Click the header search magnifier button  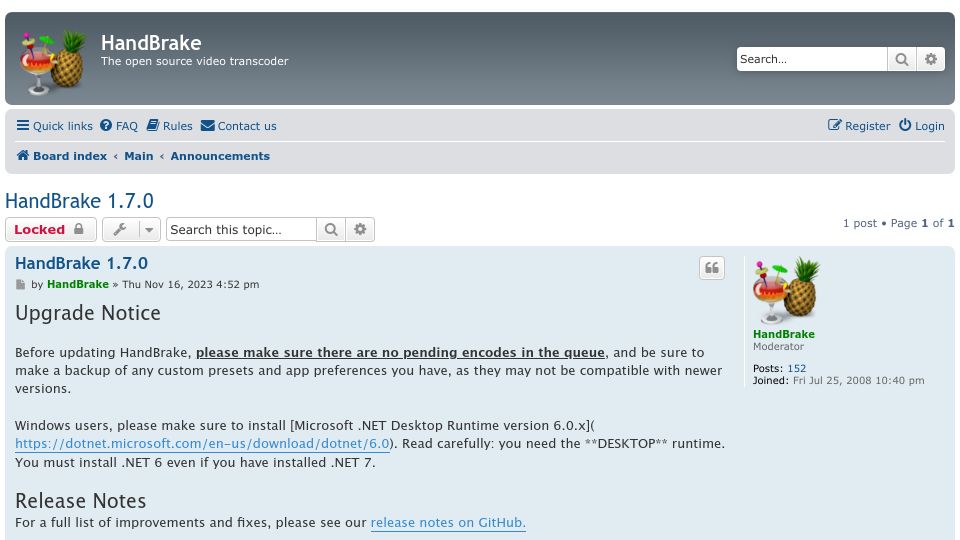(902, 59)
